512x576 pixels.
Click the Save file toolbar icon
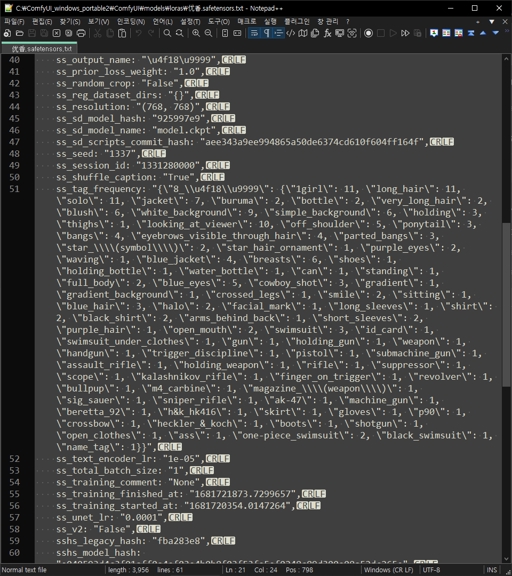[x=32, y=33]
